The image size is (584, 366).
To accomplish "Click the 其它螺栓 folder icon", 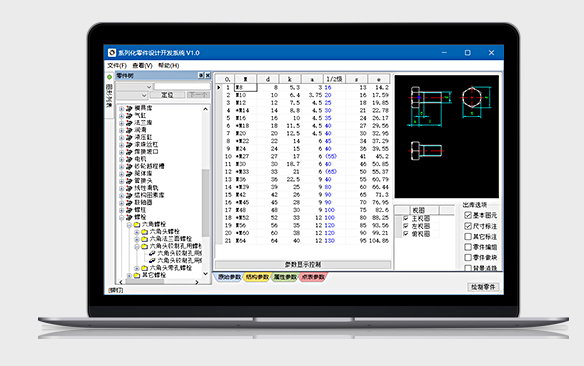I will [x=137, y=276].
